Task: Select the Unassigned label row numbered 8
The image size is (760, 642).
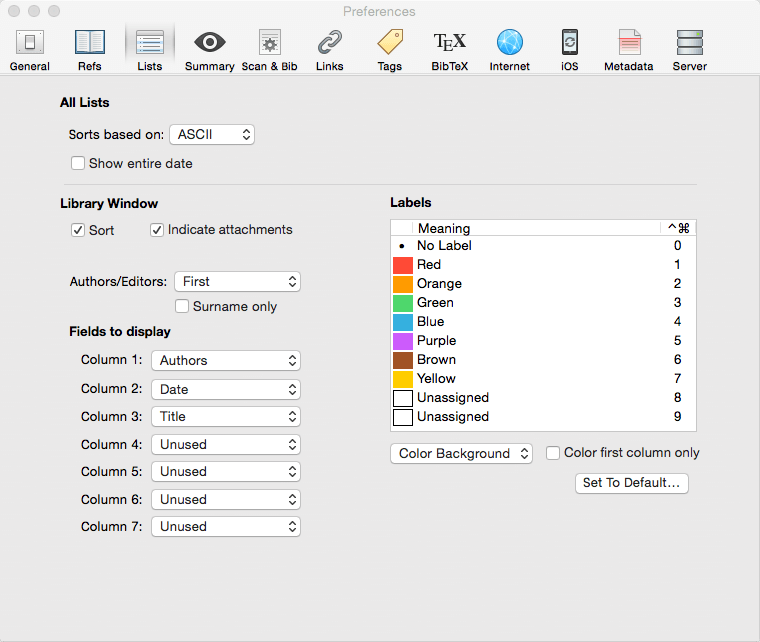Action: click(x=543, y=398)
